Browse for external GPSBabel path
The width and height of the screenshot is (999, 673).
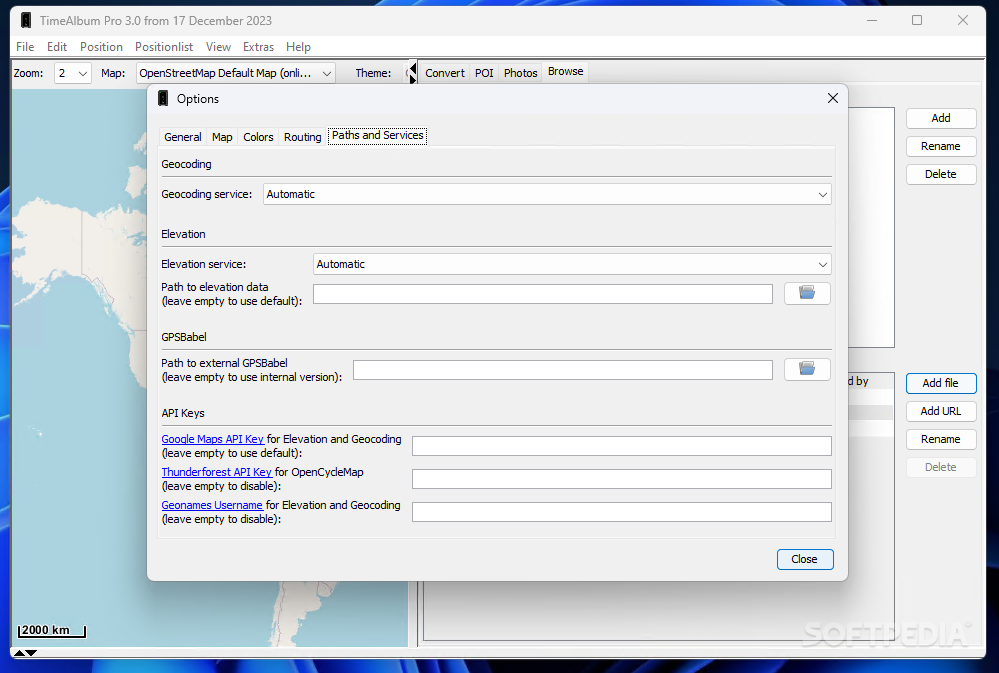coord(807,369)
